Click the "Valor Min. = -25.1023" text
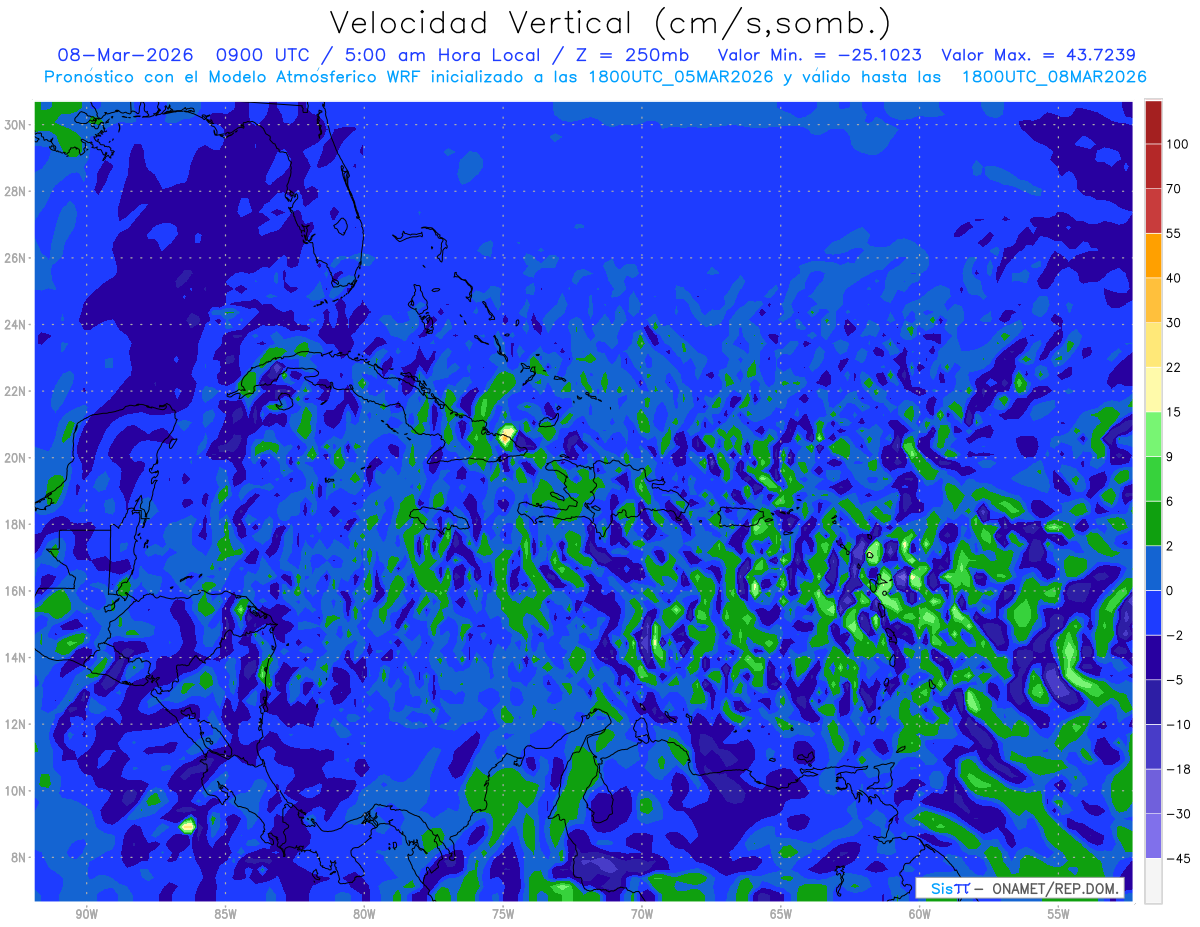The image size is (1200, 927). click(820, 55)
